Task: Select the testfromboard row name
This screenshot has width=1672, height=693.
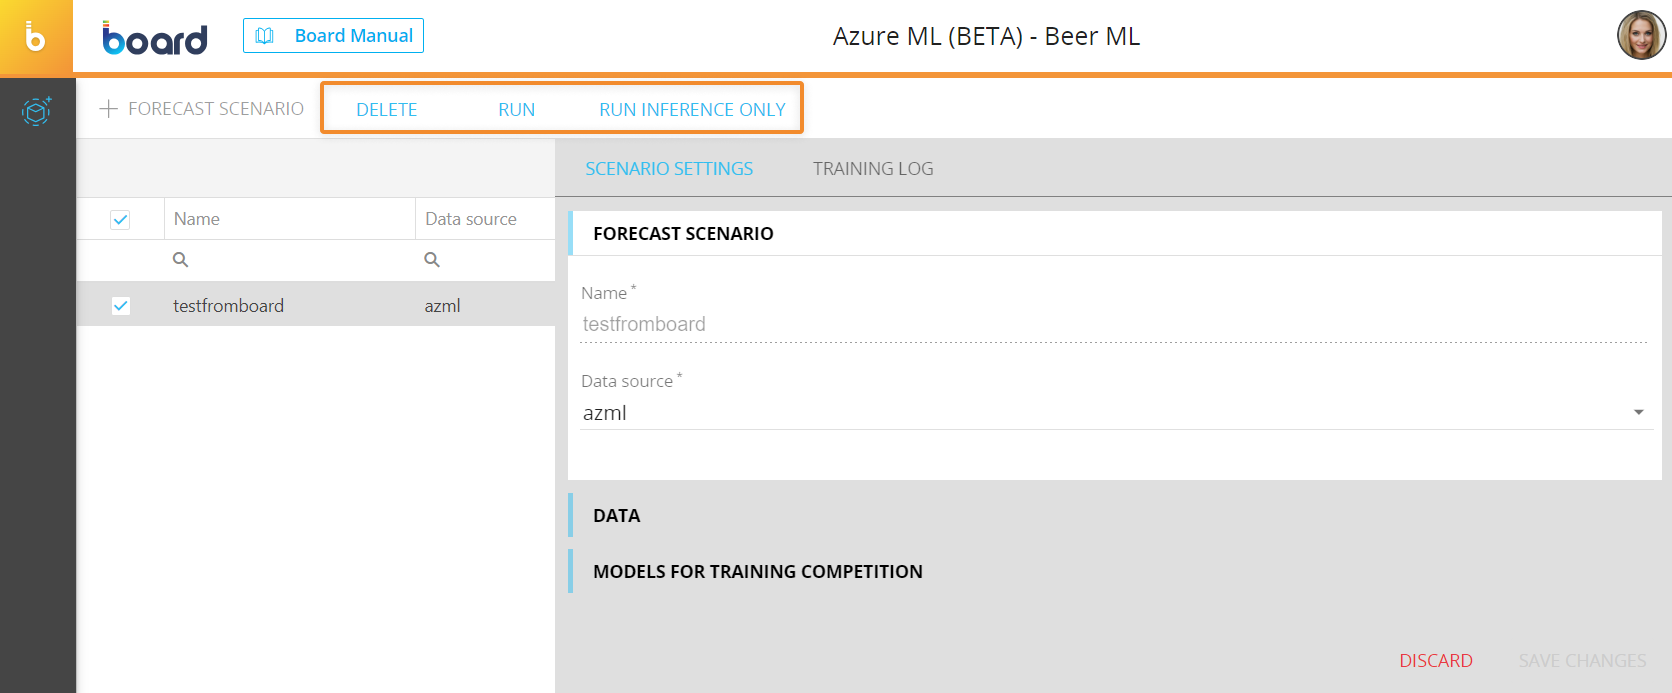Action: click(228, 306)
